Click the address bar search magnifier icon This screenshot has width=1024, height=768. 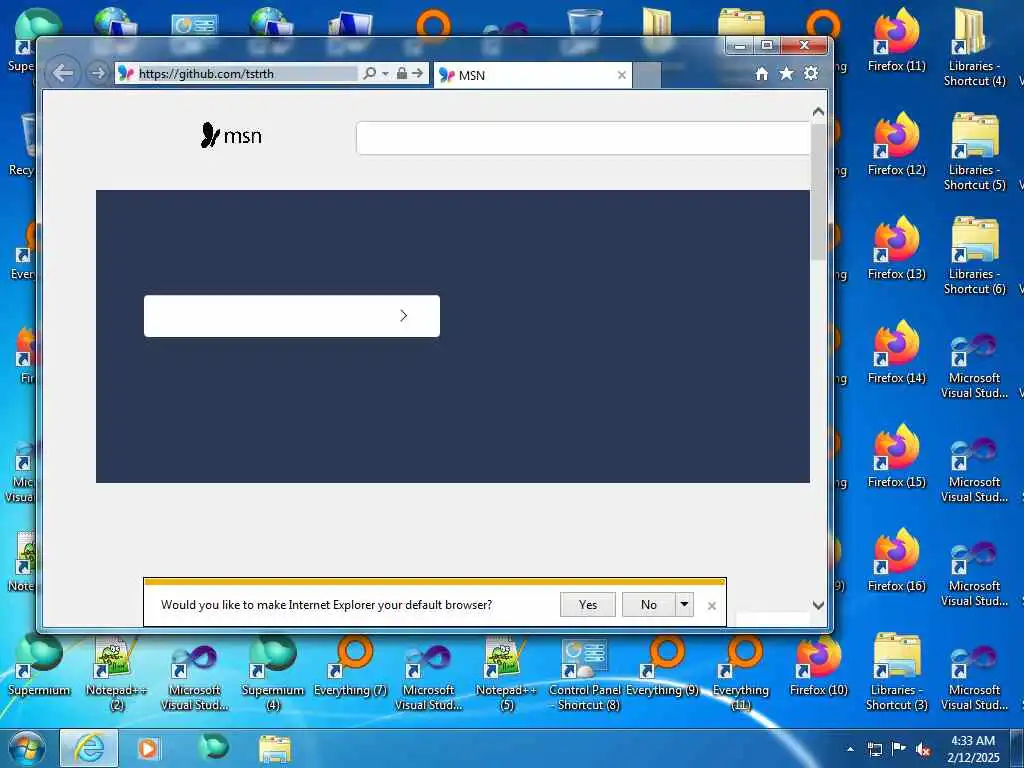[370, 73]
